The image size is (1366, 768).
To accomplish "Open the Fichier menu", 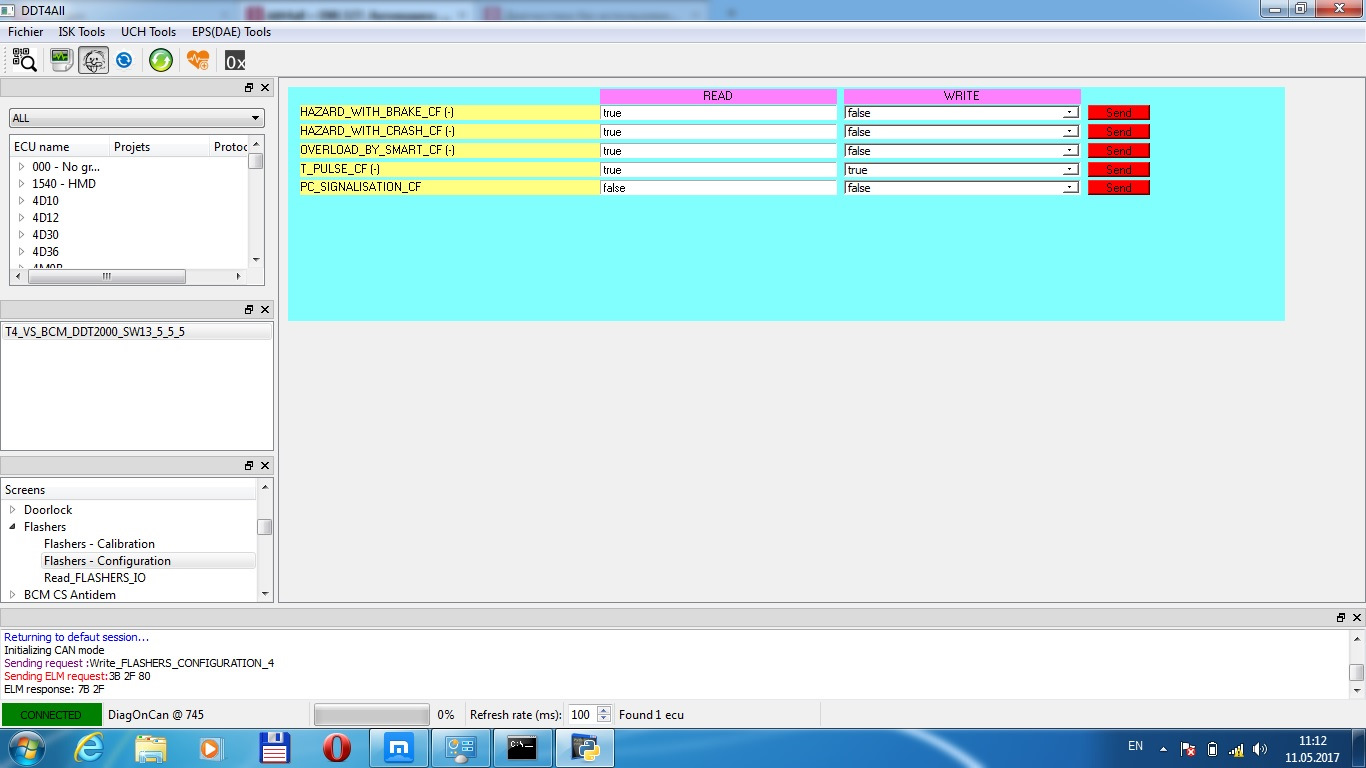I will [26, 32].
